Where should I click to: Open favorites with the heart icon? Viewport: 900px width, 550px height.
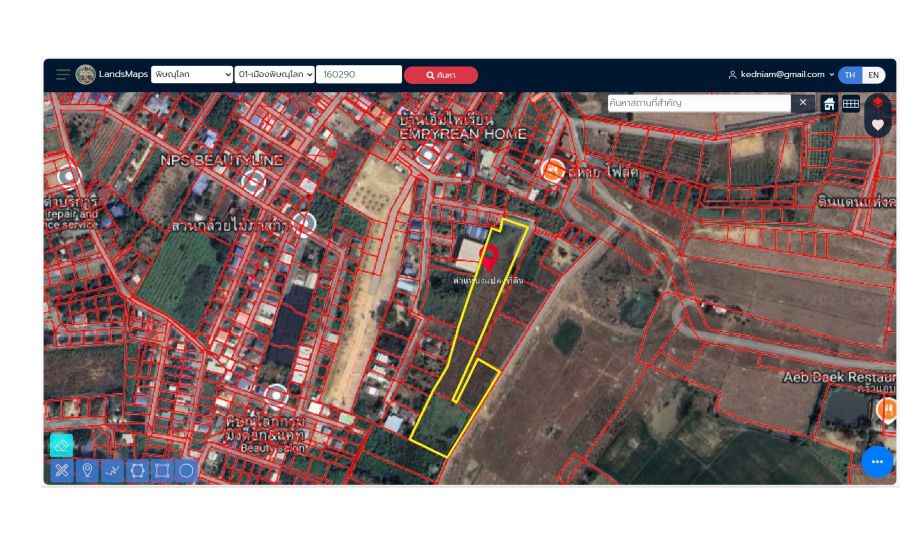click(878, 125)
